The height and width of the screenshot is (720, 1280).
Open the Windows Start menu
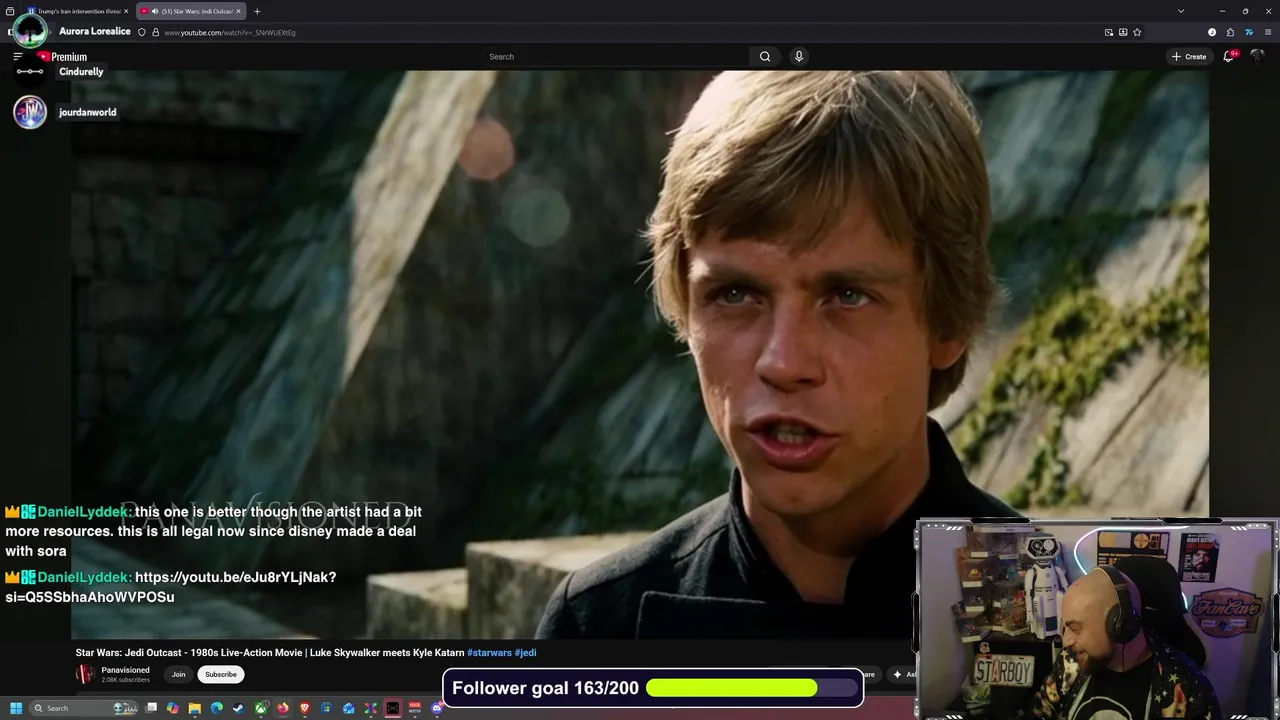tap(16, 708)
